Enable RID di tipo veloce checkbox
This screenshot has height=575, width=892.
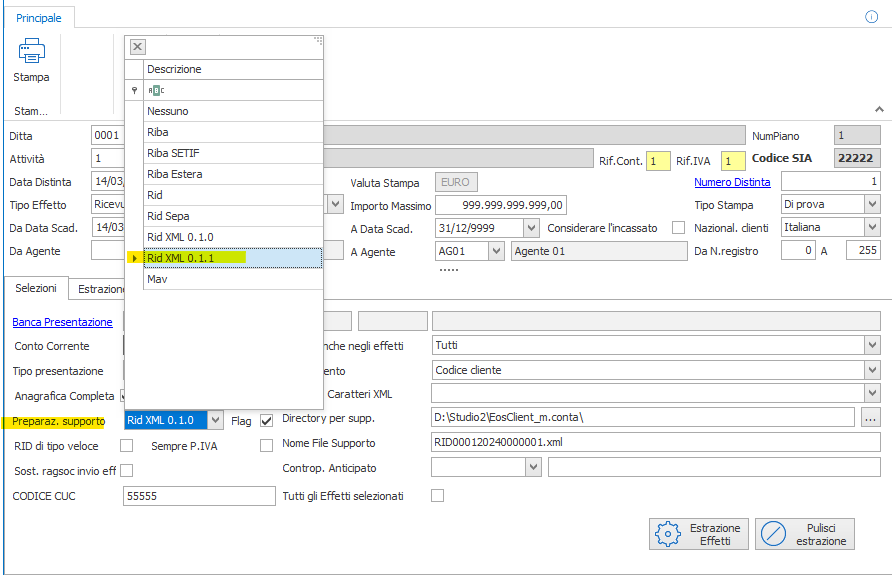point(126,446)
